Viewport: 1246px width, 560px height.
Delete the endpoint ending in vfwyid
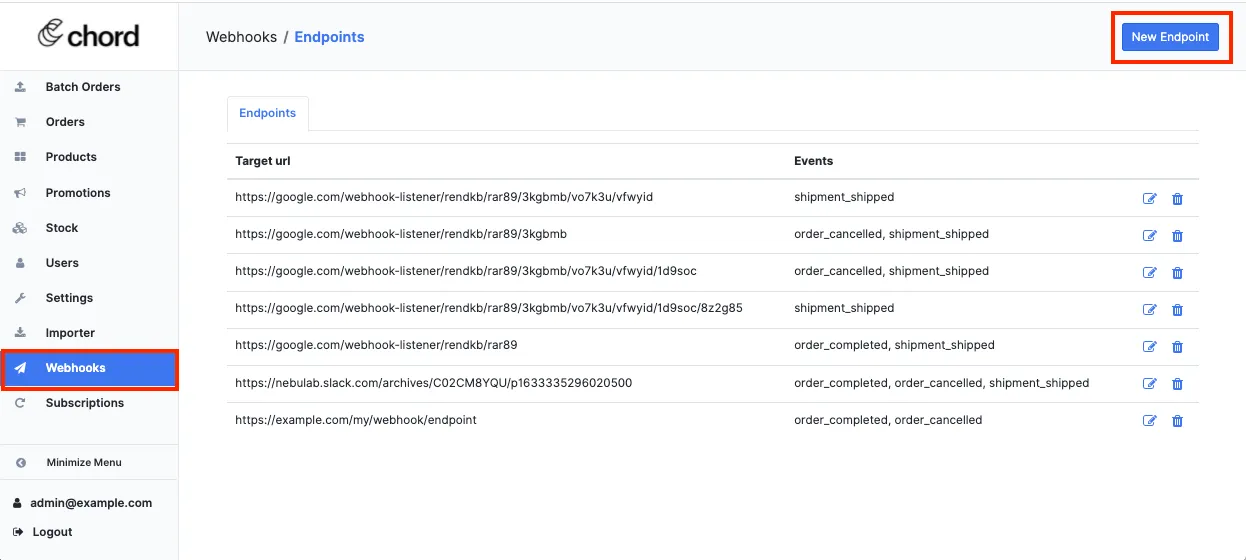1177,199
